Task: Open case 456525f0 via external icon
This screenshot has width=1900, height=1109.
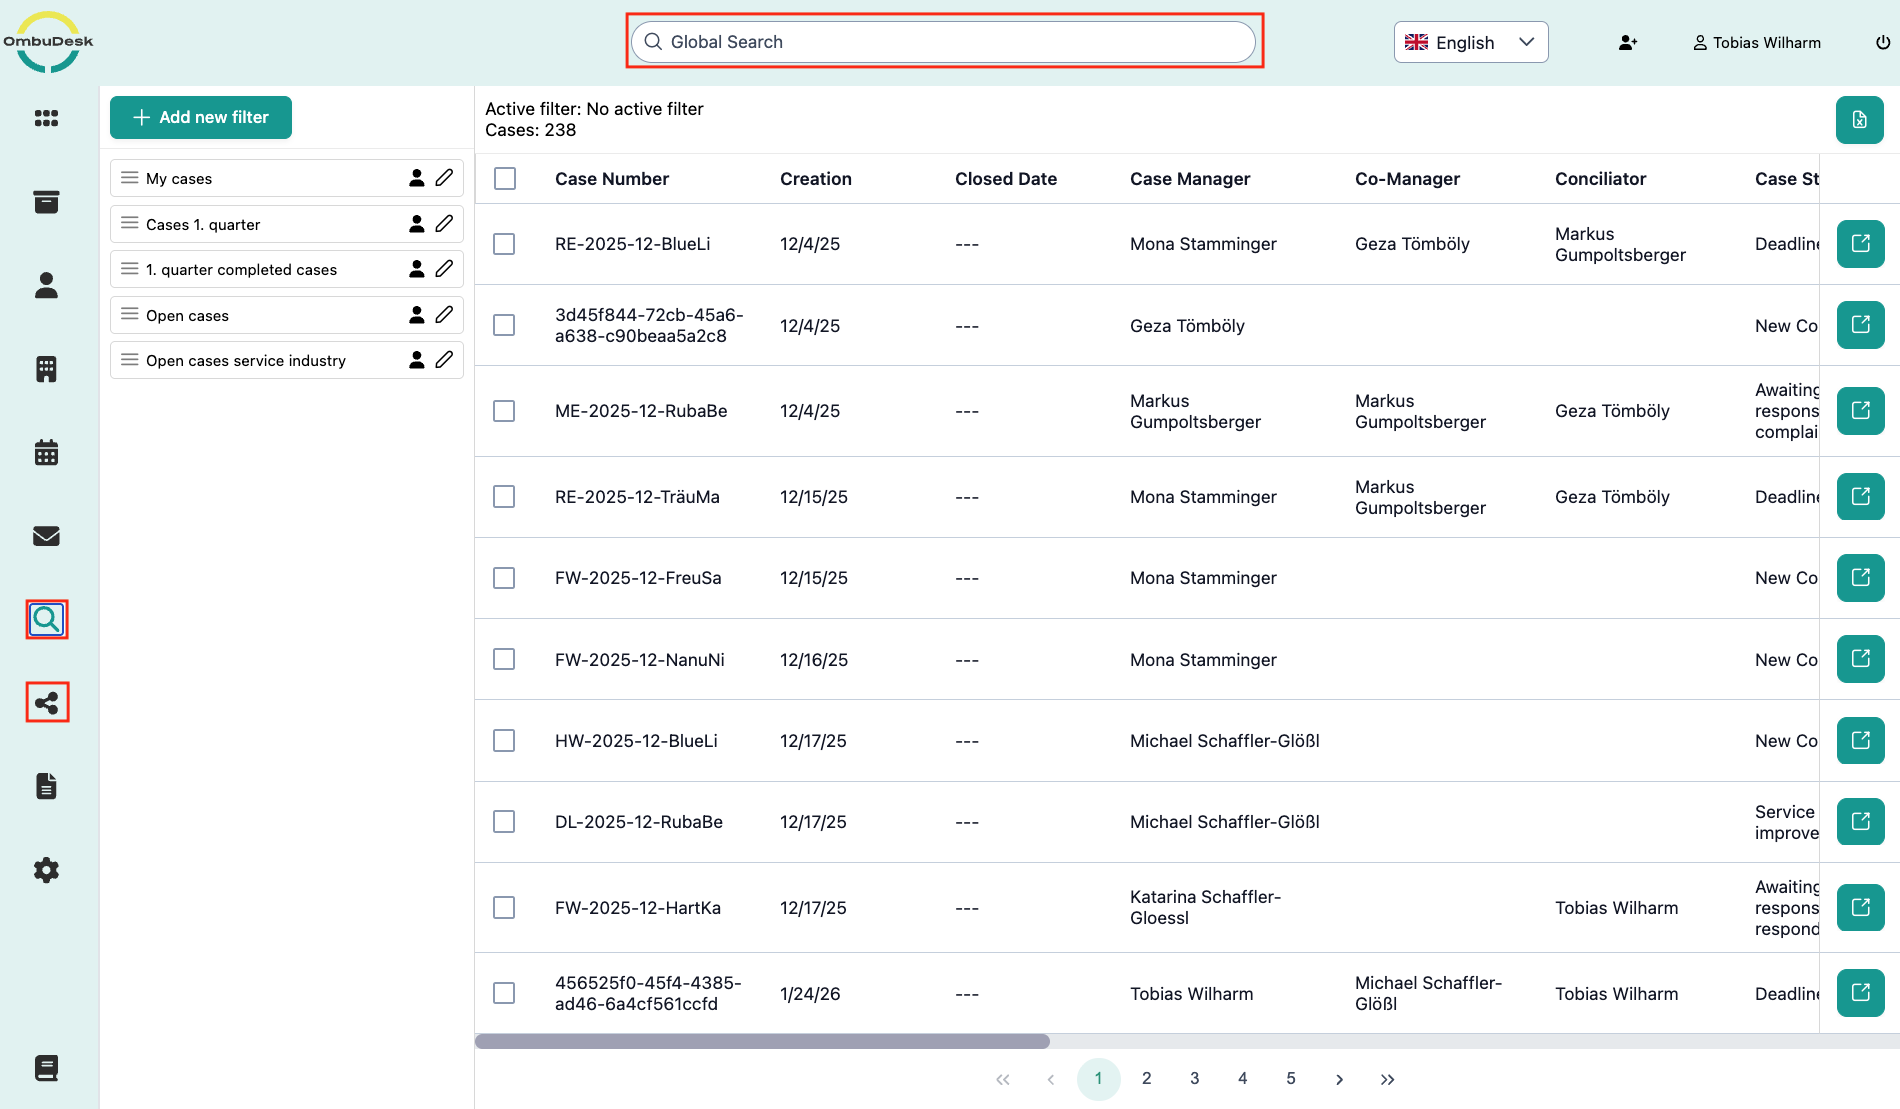Action: (x=1861, y=993)
